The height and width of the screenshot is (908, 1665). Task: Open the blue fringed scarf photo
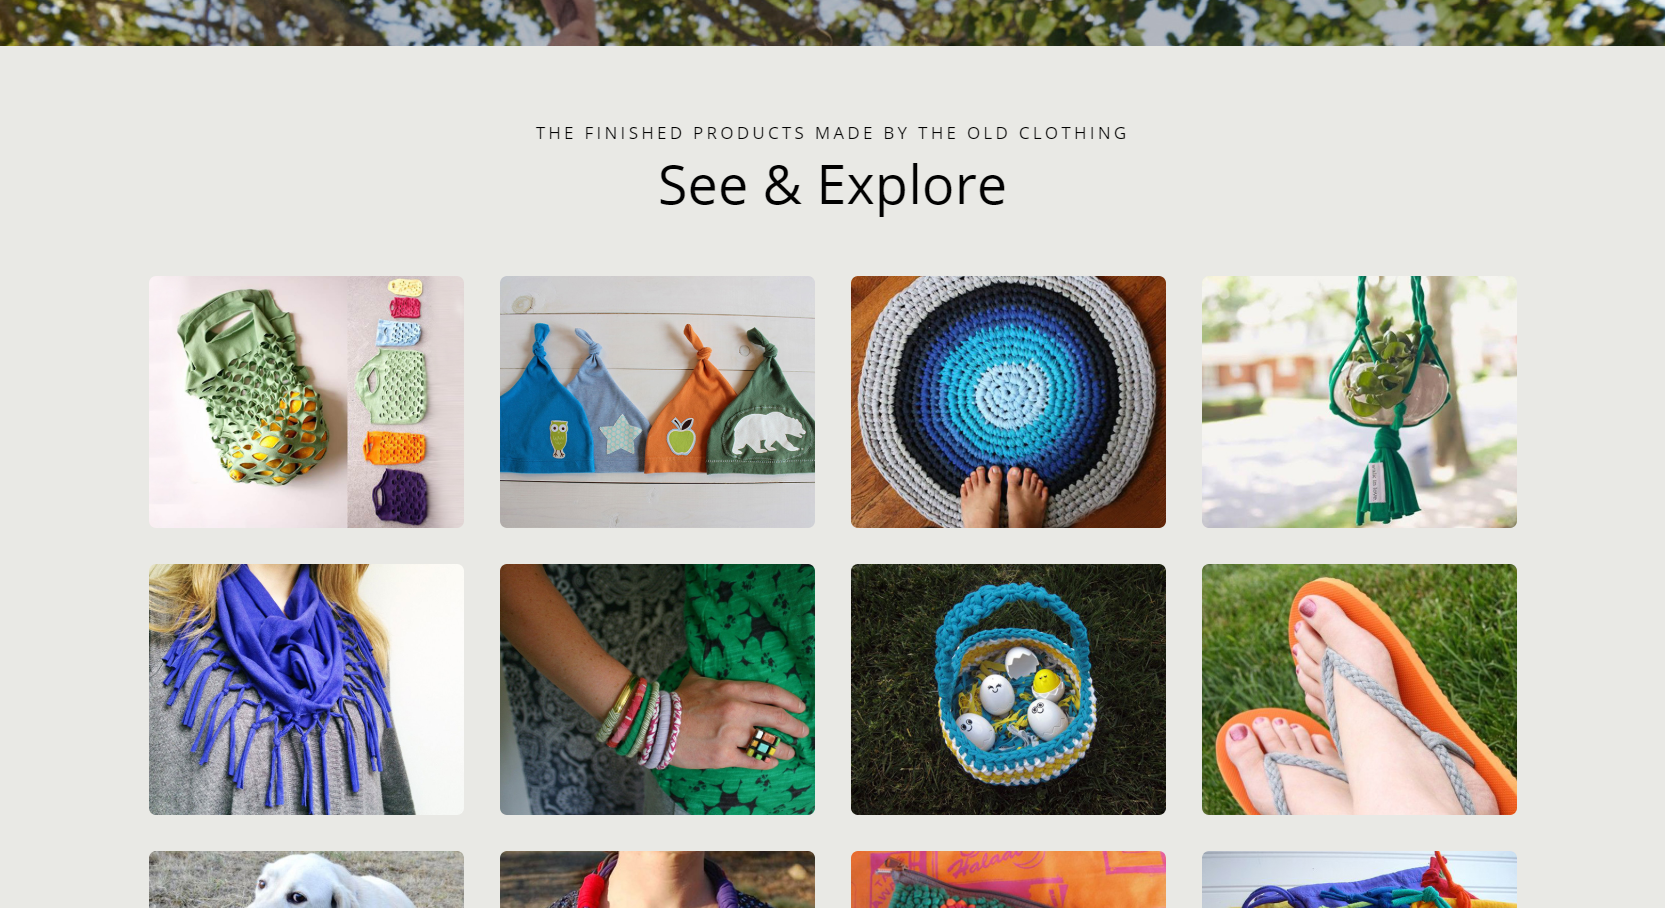tap(306, 689)
